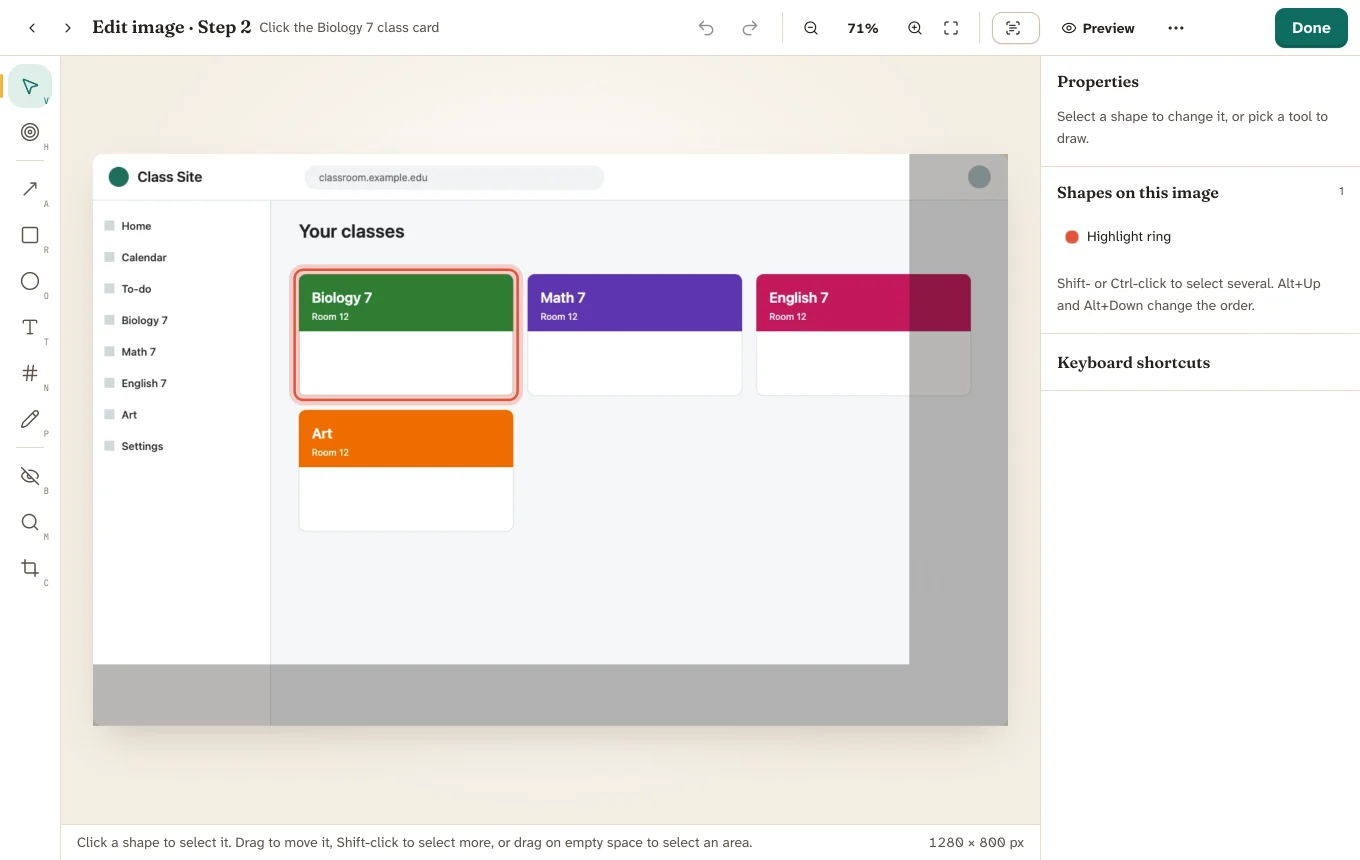The width and height of the screenshot is (1360, 860).
Task: Click the Math 7 card in the image
Action: 635,335
